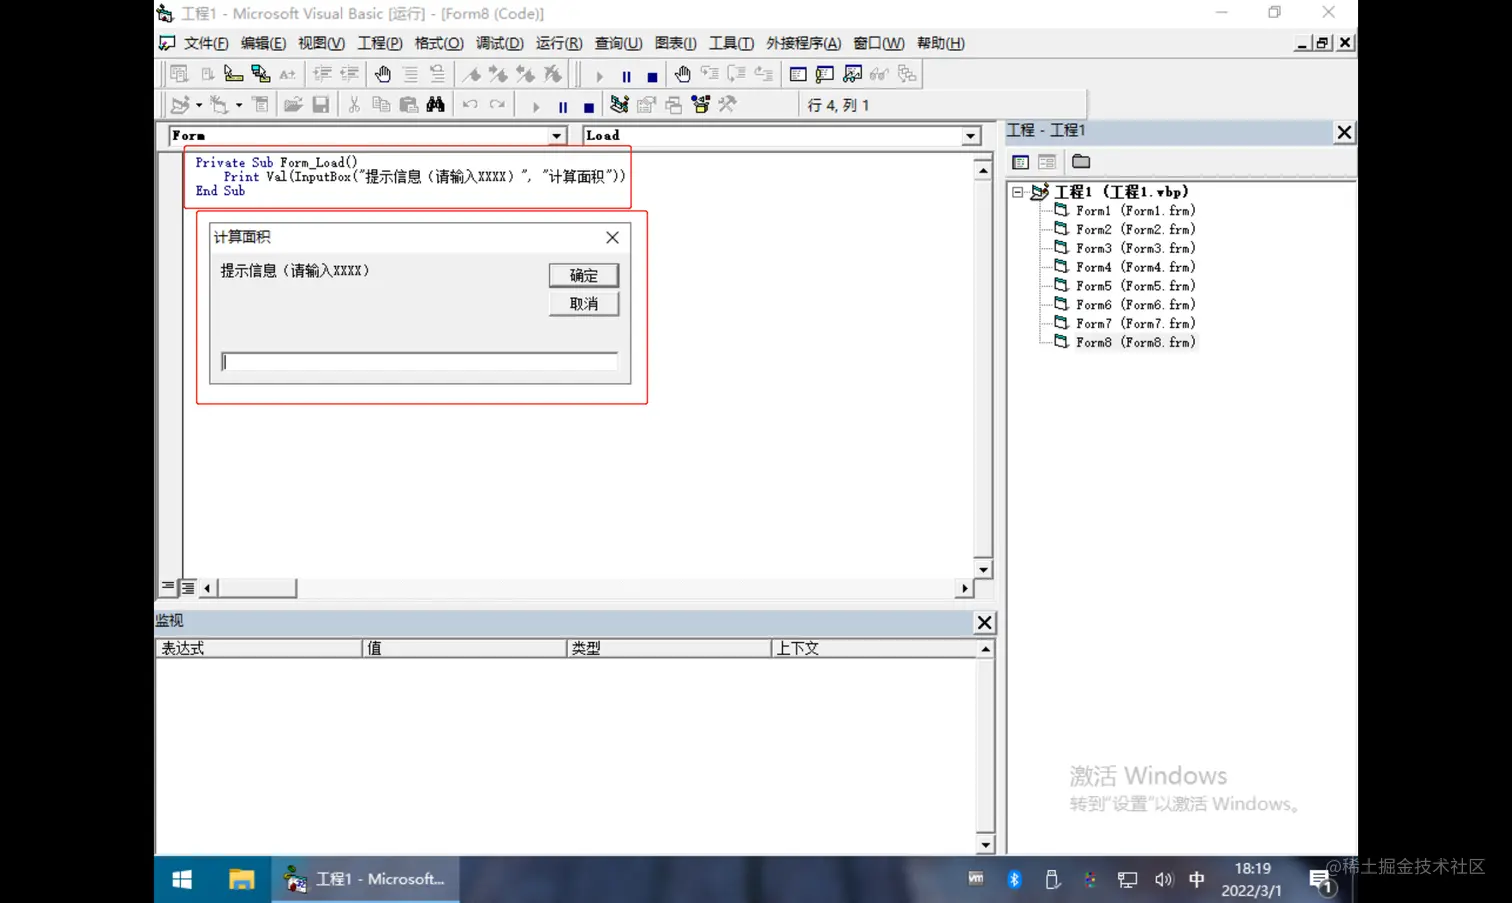Click the code window horizontal scrollbar thumb
Viewport: 1512px width, 903px height.
pos(257,588)
